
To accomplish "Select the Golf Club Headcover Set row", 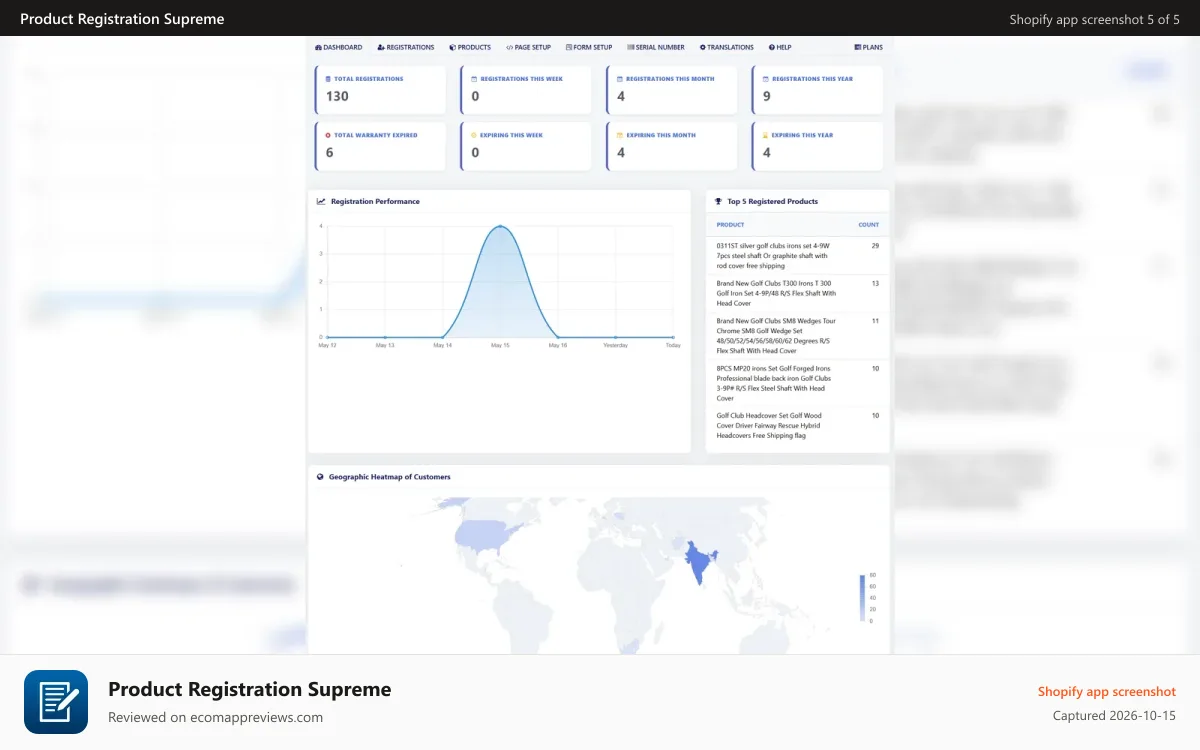I will click(x=797, y=425).
